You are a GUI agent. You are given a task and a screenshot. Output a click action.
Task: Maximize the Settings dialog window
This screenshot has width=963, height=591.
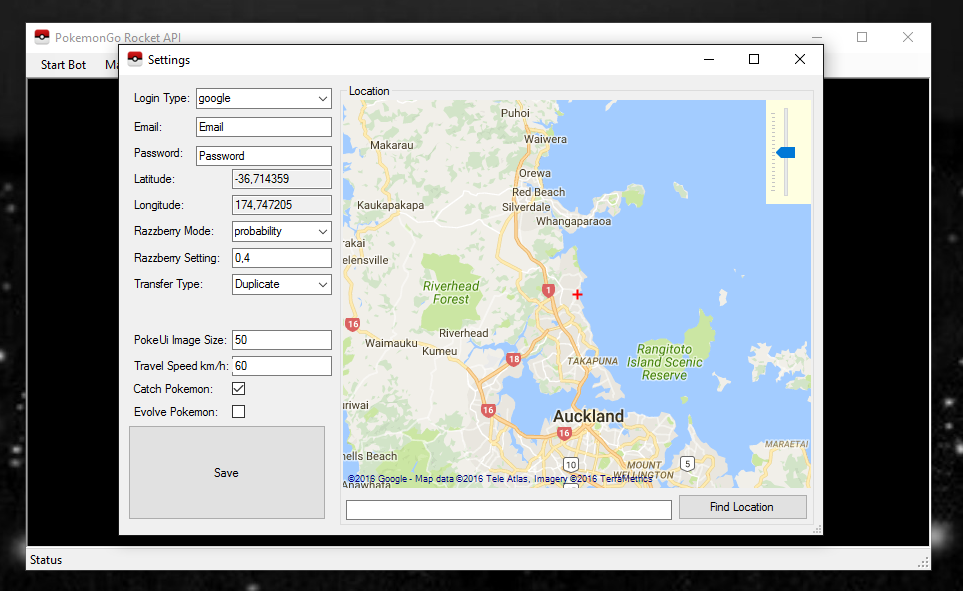[754, 59]
